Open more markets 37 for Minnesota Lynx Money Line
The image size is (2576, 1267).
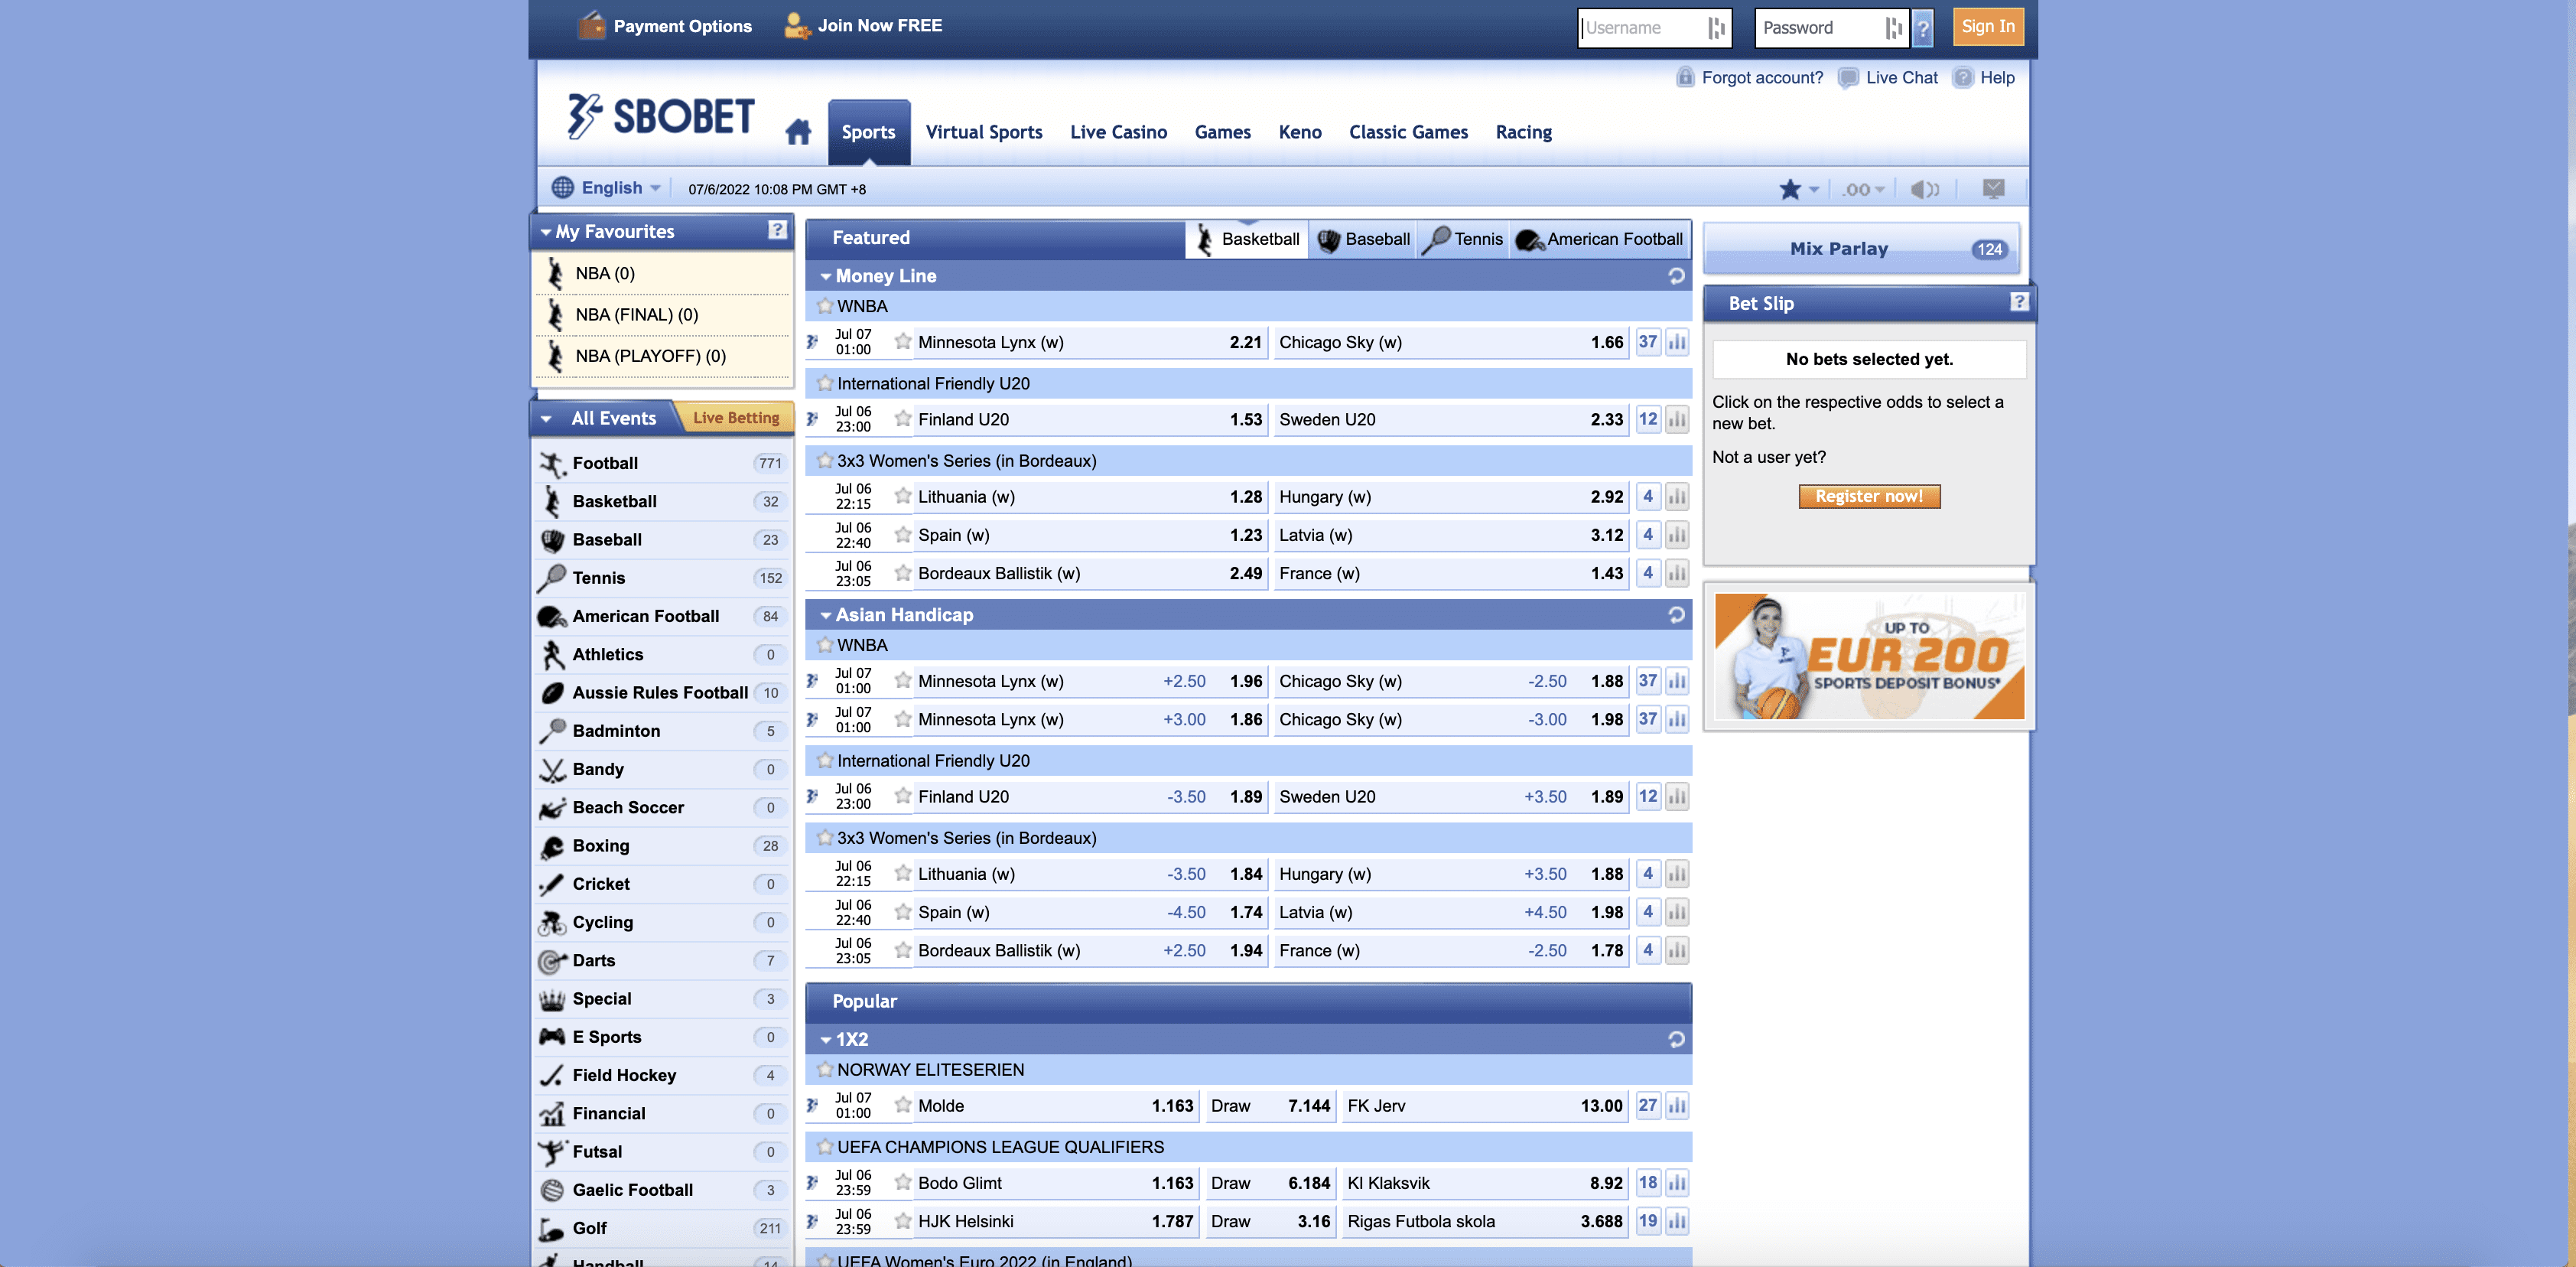click(x=1647, y=342)
